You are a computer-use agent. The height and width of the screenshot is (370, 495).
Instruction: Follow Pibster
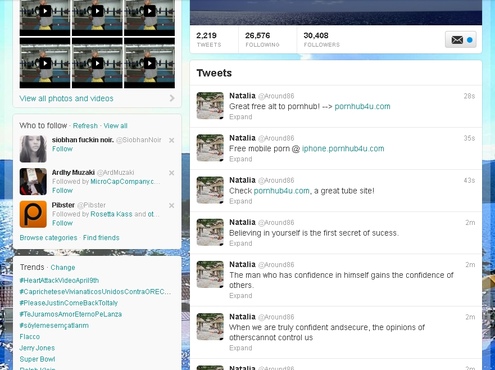click(62, 223)
